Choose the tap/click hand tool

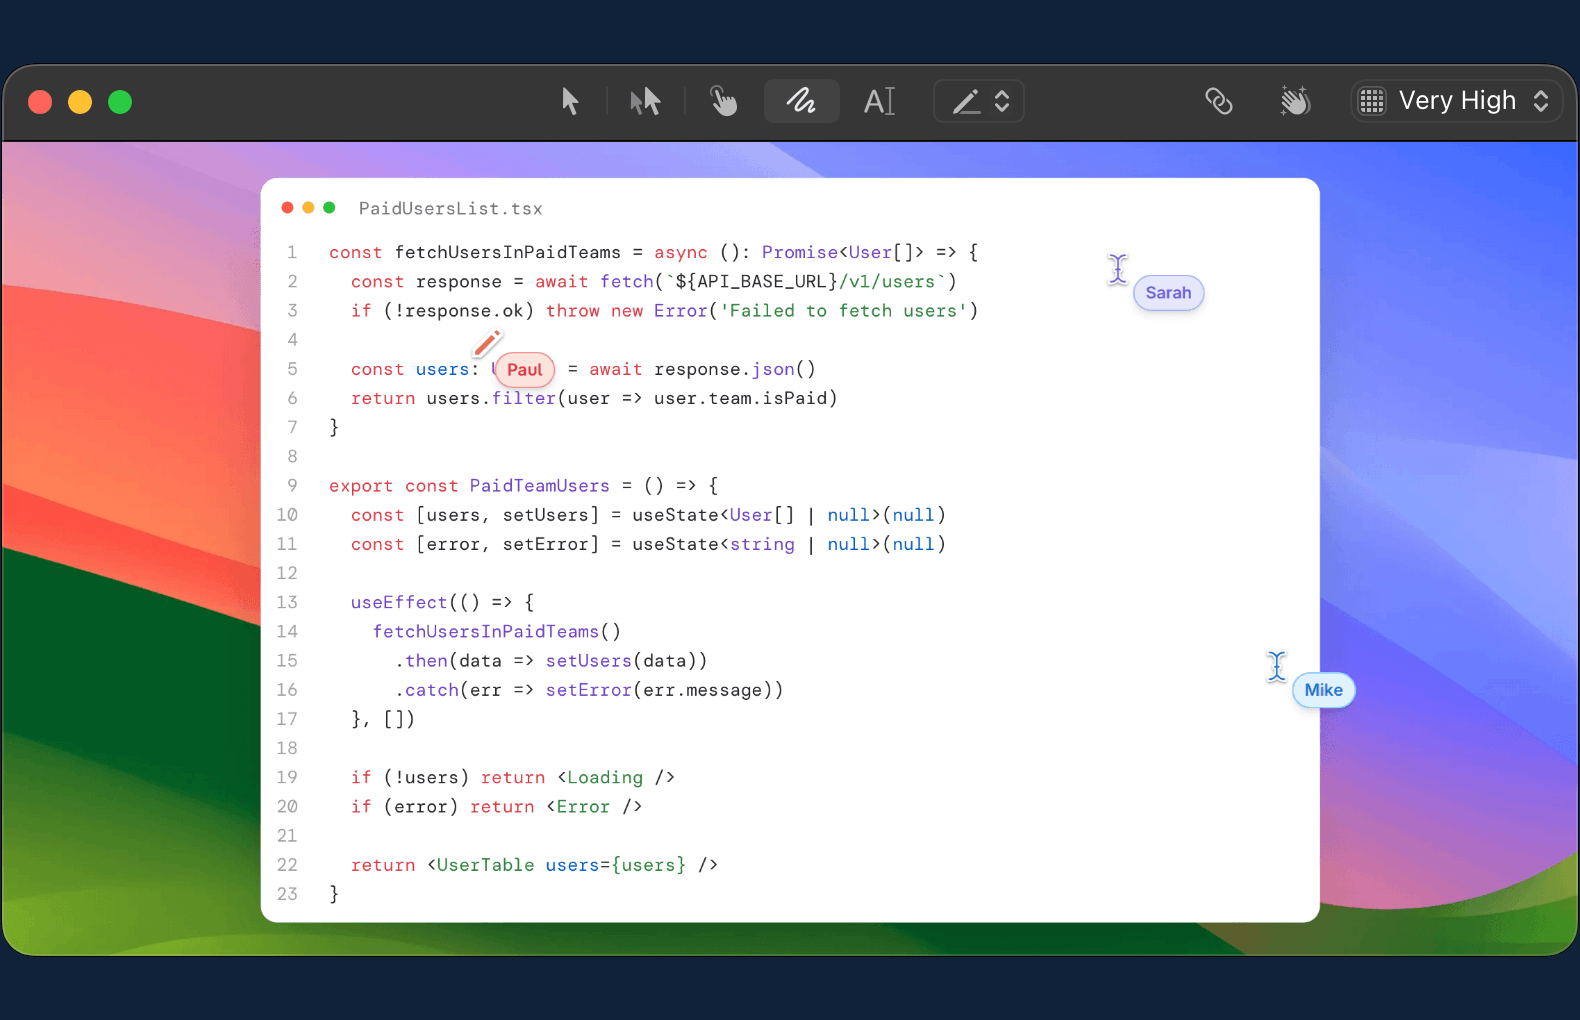coord(723,101)
